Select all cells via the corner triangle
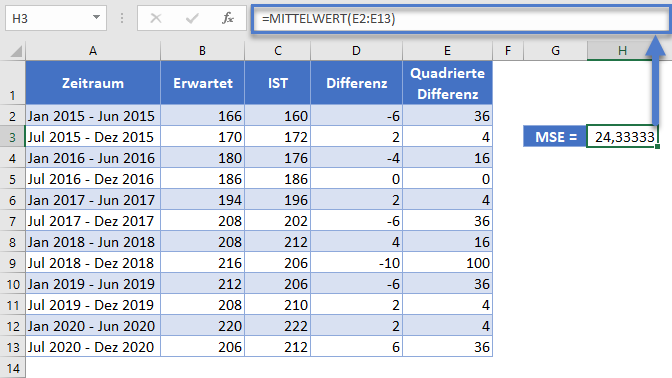672x378 pixels. [x=16, y=51]
